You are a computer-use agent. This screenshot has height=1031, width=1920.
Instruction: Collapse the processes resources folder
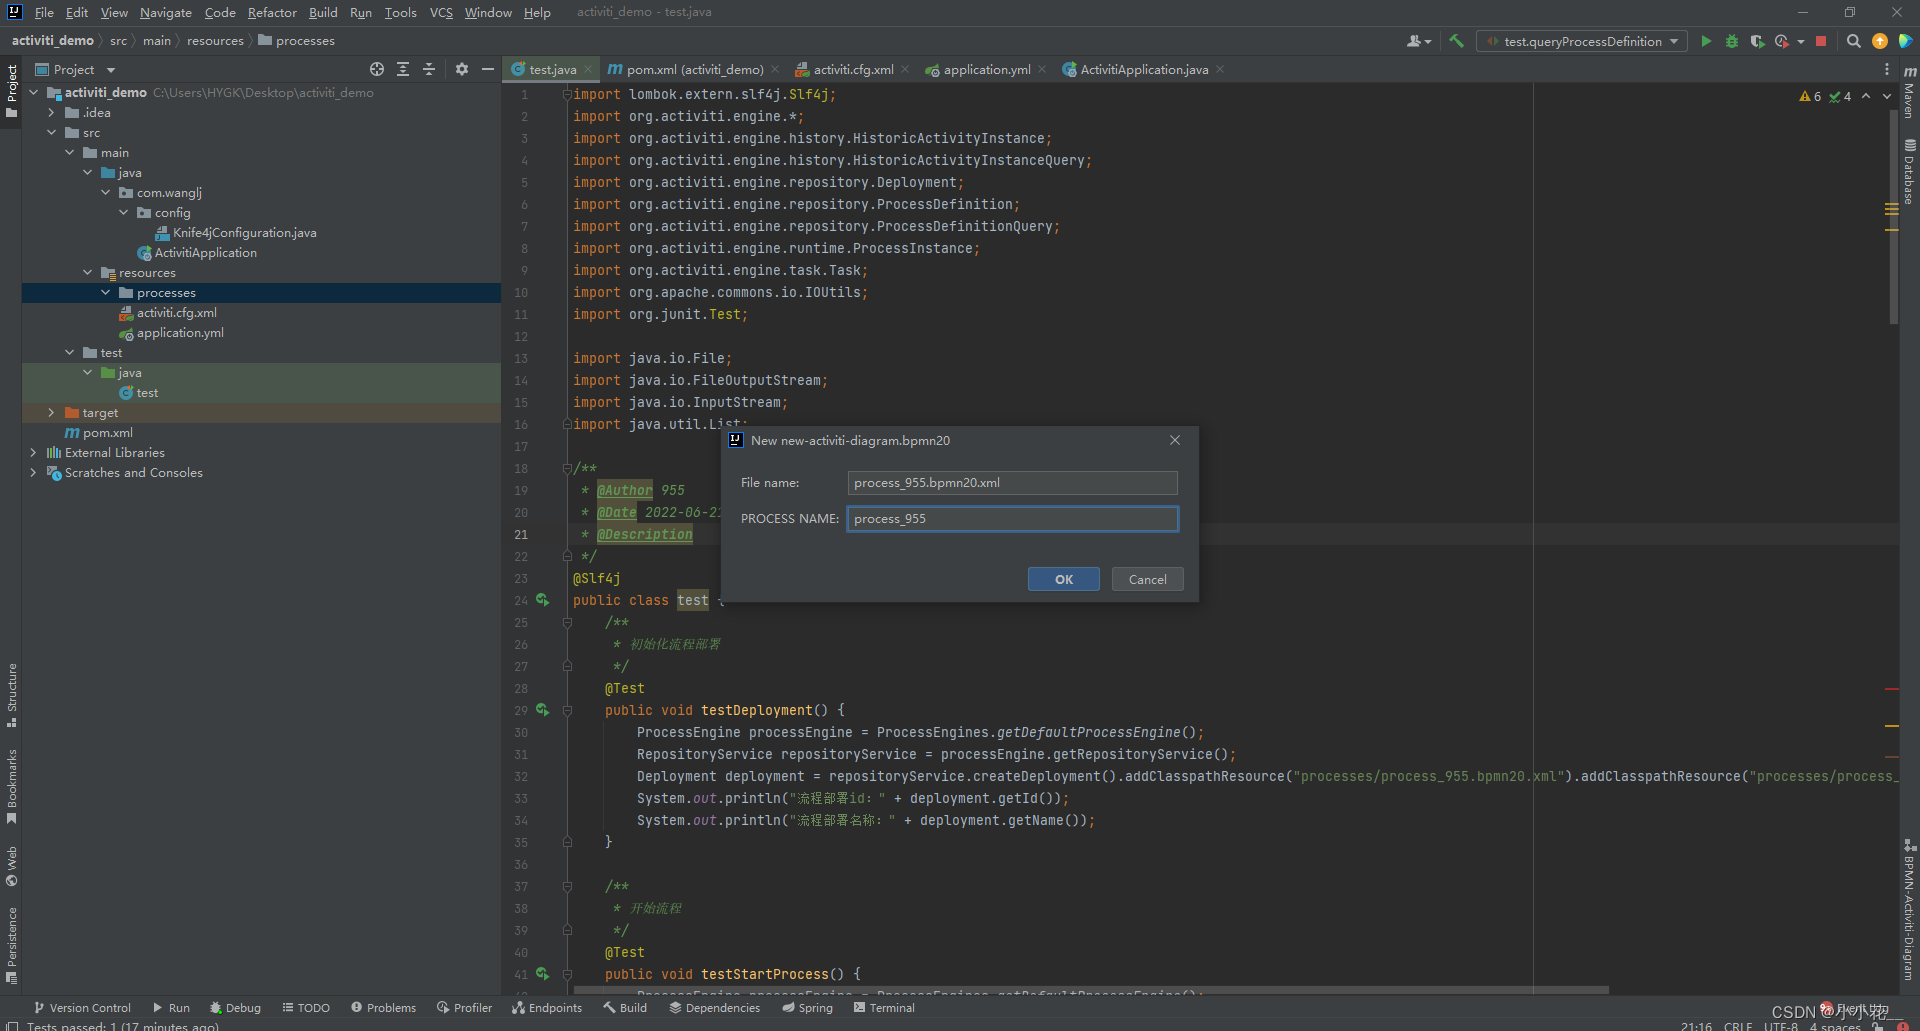click(x=106, y=292)
